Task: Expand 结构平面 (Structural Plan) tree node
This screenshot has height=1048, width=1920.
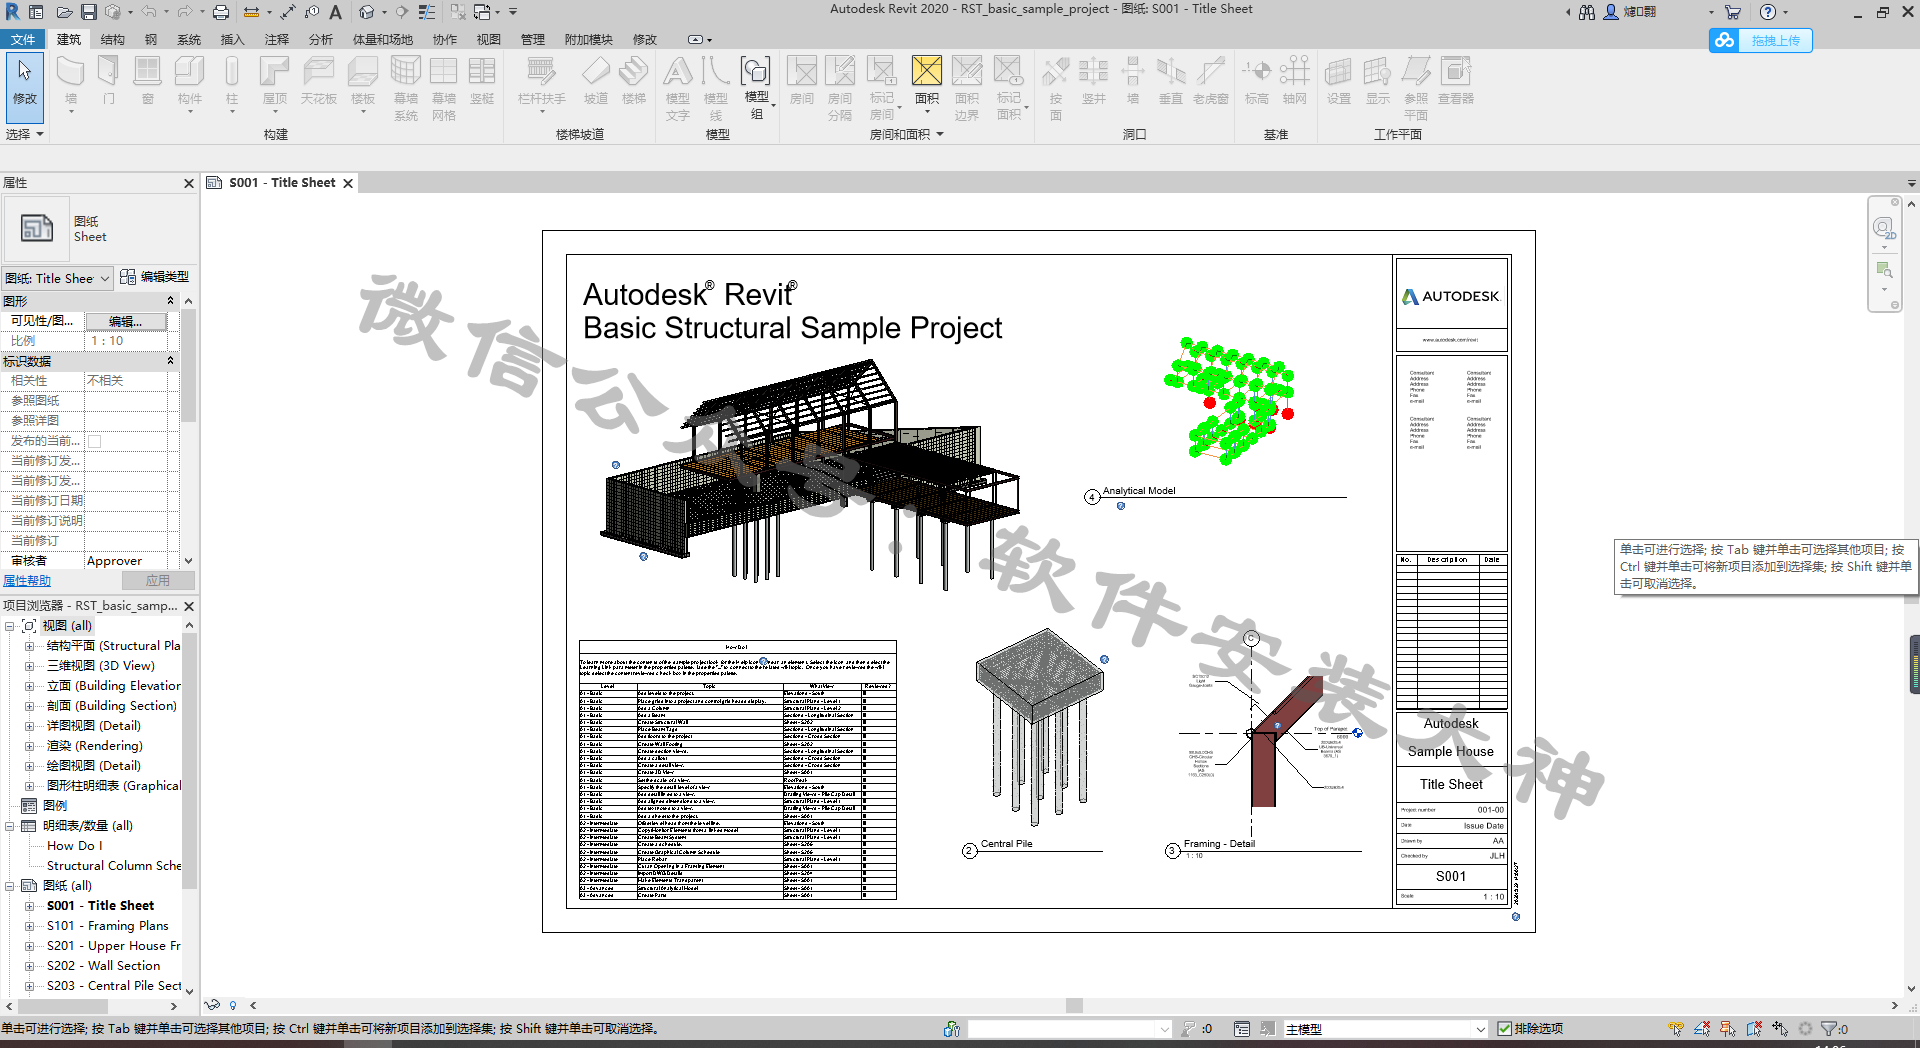Action: (x=29, y=646)
